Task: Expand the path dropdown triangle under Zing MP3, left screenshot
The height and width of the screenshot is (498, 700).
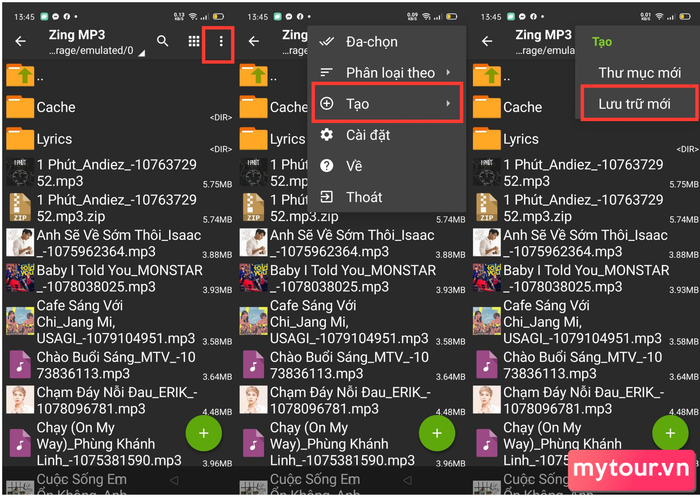Action: (142, 53)
